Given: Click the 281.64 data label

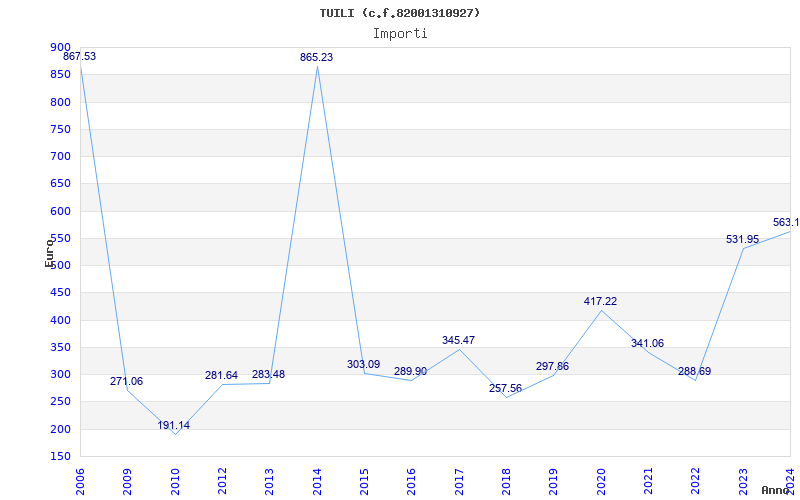Looking at the screenshot, I should point(221,376).
